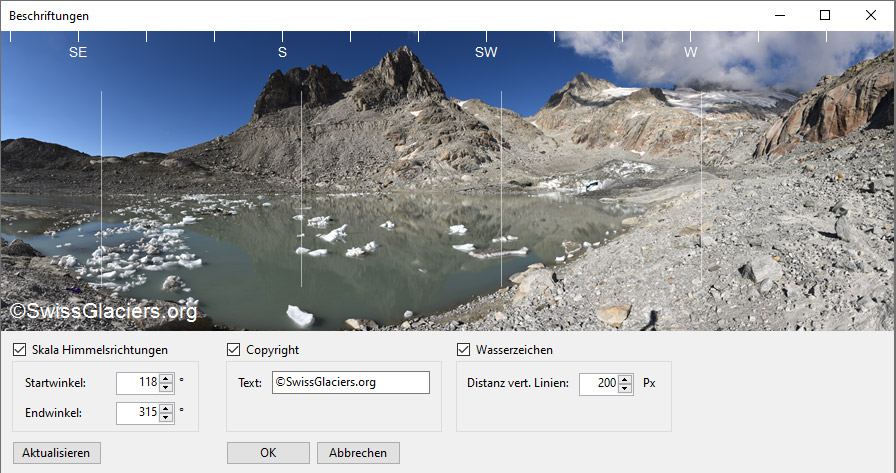Focus the Copyright Text input field
896x473 pixels.
[x=351, y=383]
